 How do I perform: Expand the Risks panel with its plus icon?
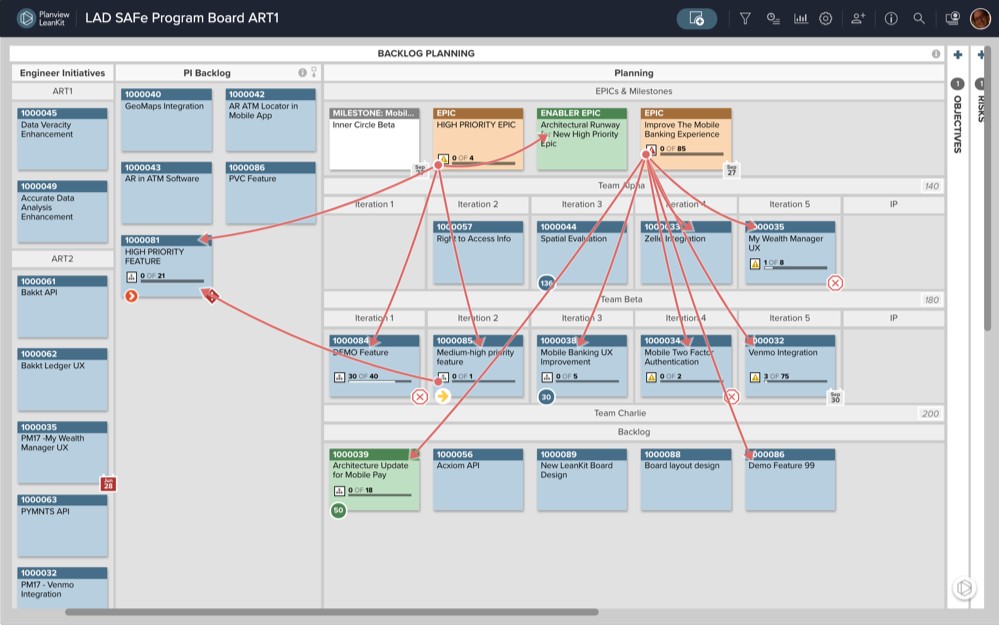[x=981, y=54]
